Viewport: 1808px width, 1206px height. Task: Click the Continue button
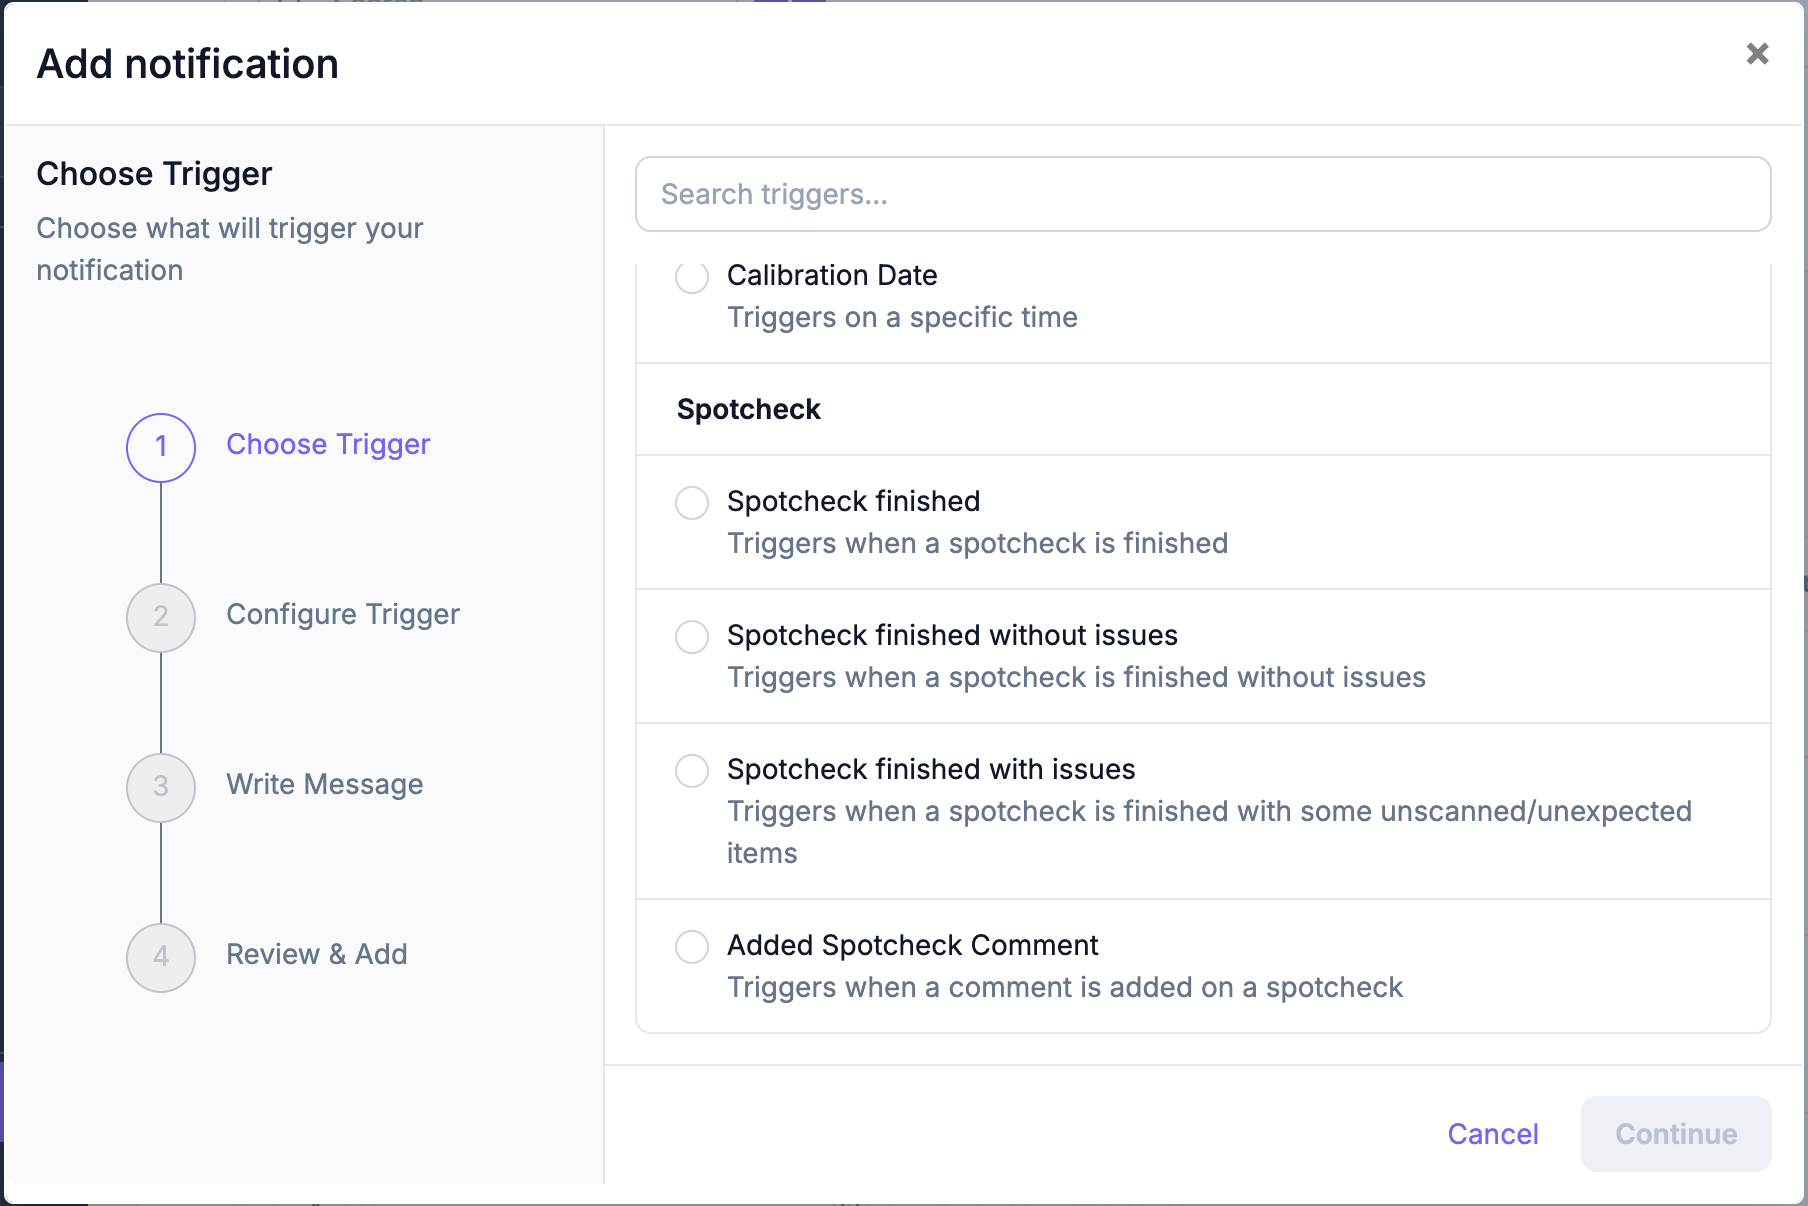click(1676, 1134)
